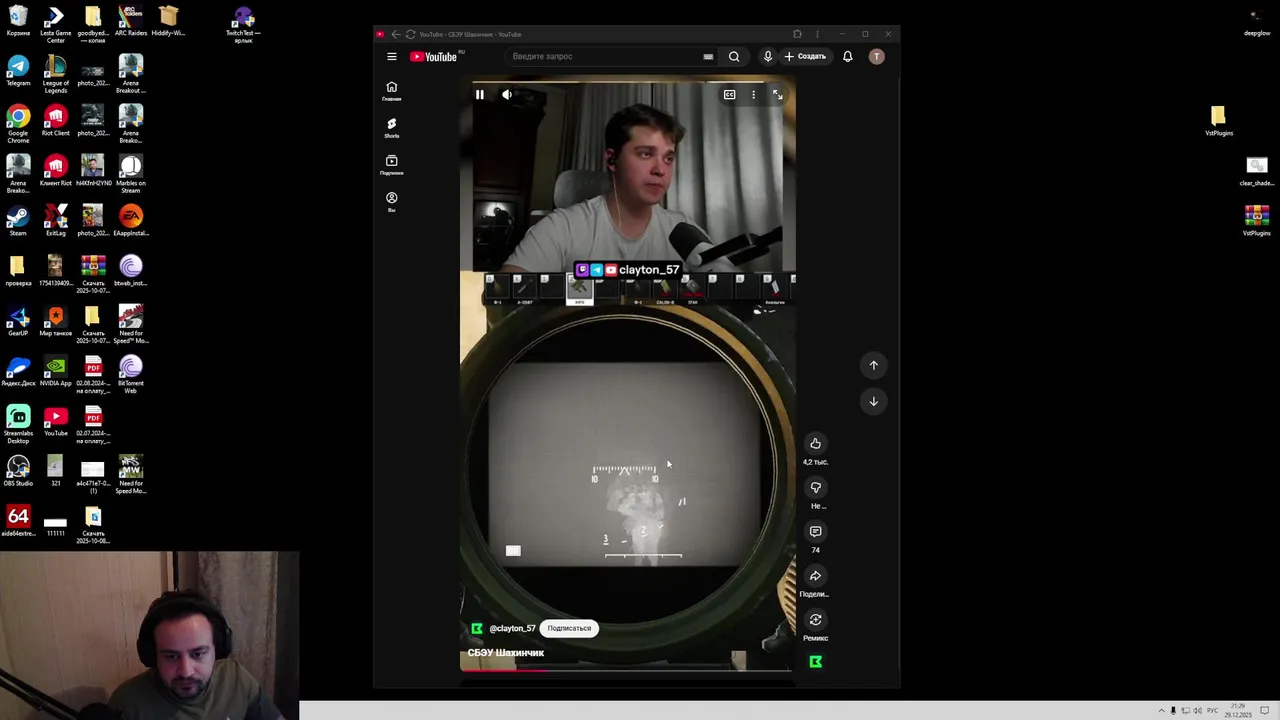The width and height of the screenshot is (1280, 720).
Task: Open the Яндекс.Диск desktop shortcut
Action: coord(18,370)
